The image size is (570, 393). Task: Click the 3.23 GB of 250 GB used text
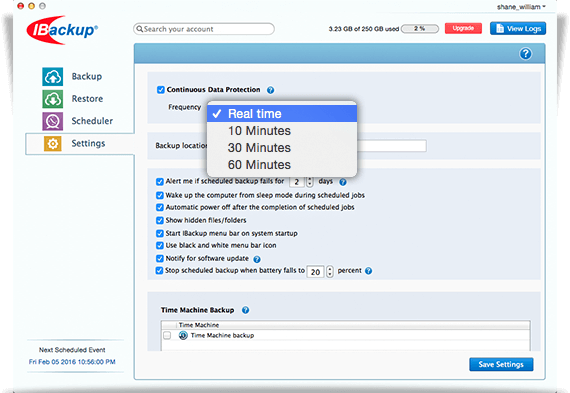364,29
